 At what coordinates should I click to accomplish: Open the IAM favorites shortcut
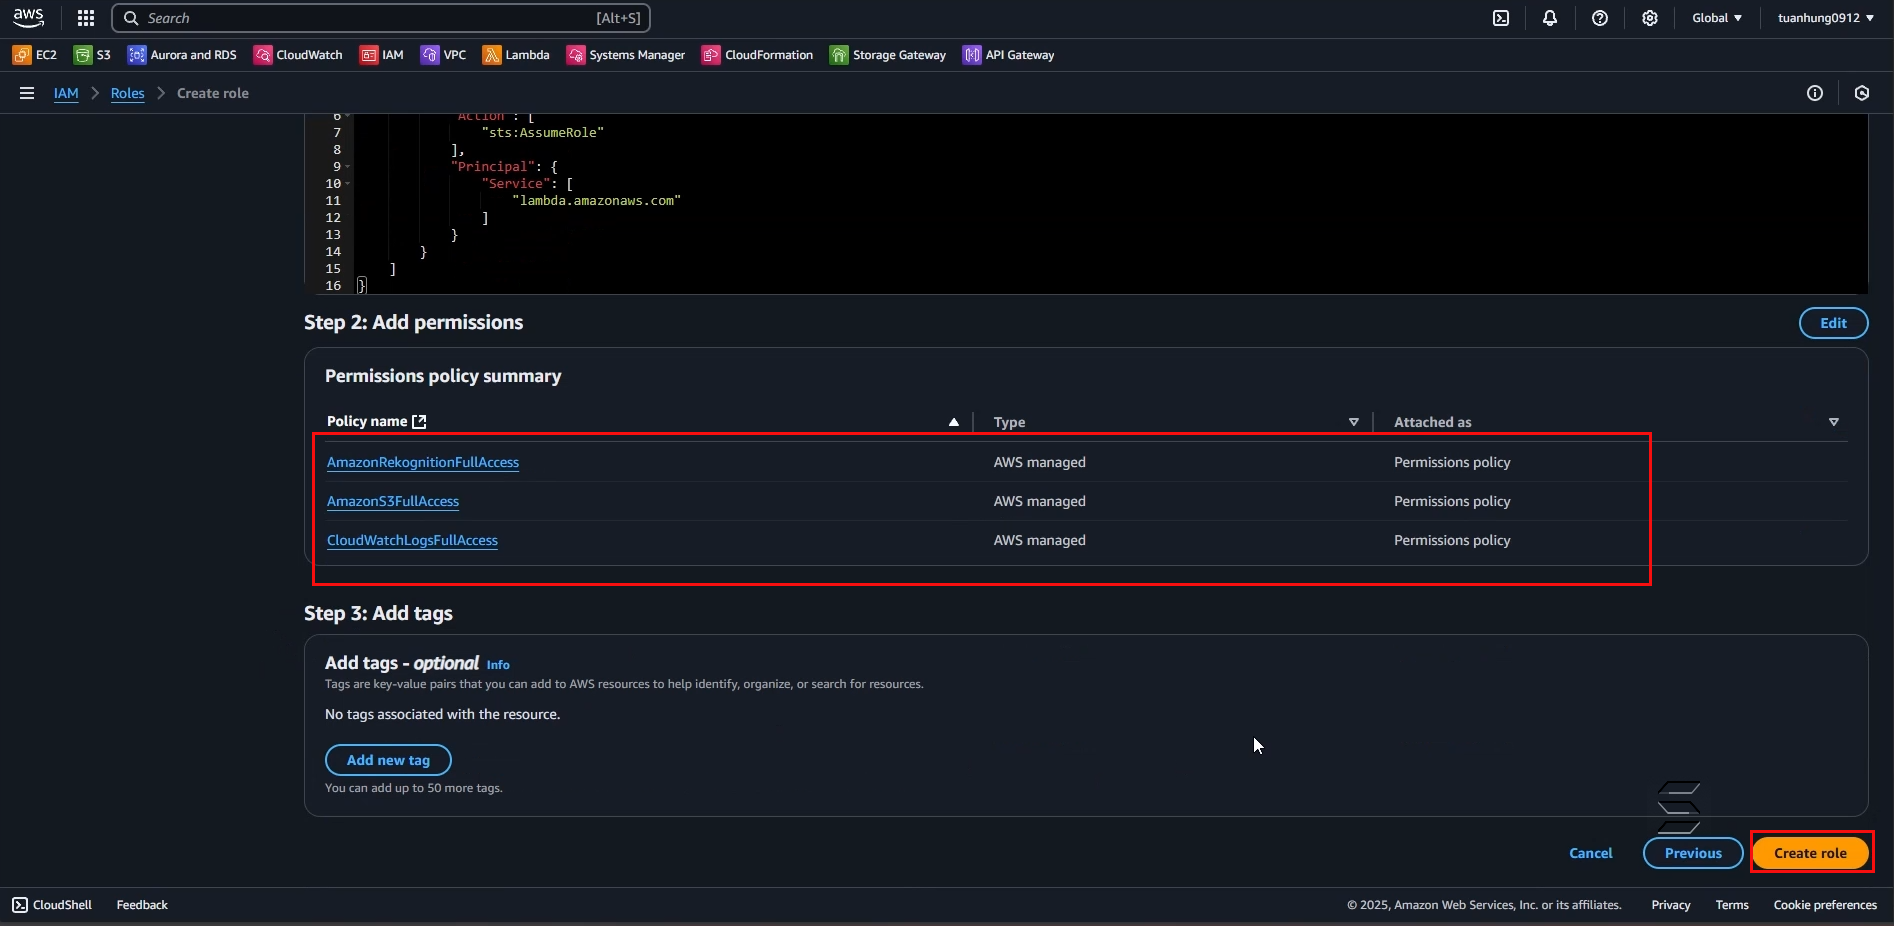(382, 55)
